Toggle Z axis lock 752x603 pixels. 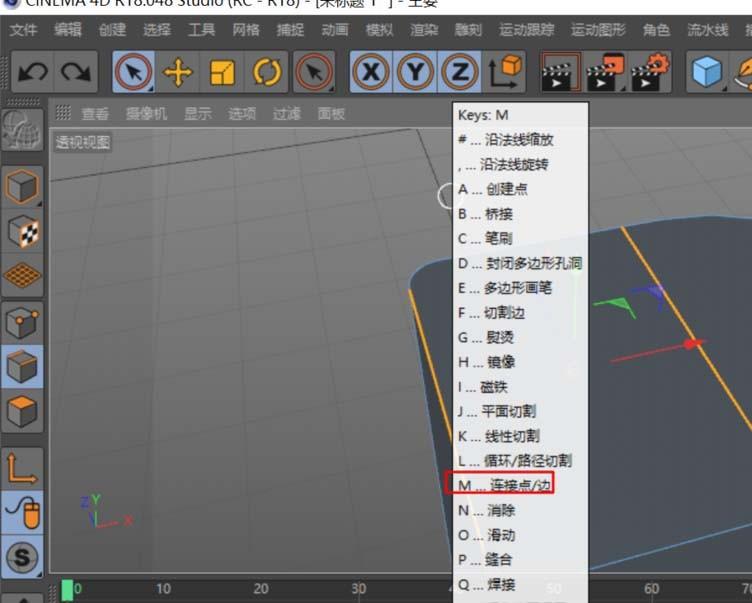pos(459,72)
